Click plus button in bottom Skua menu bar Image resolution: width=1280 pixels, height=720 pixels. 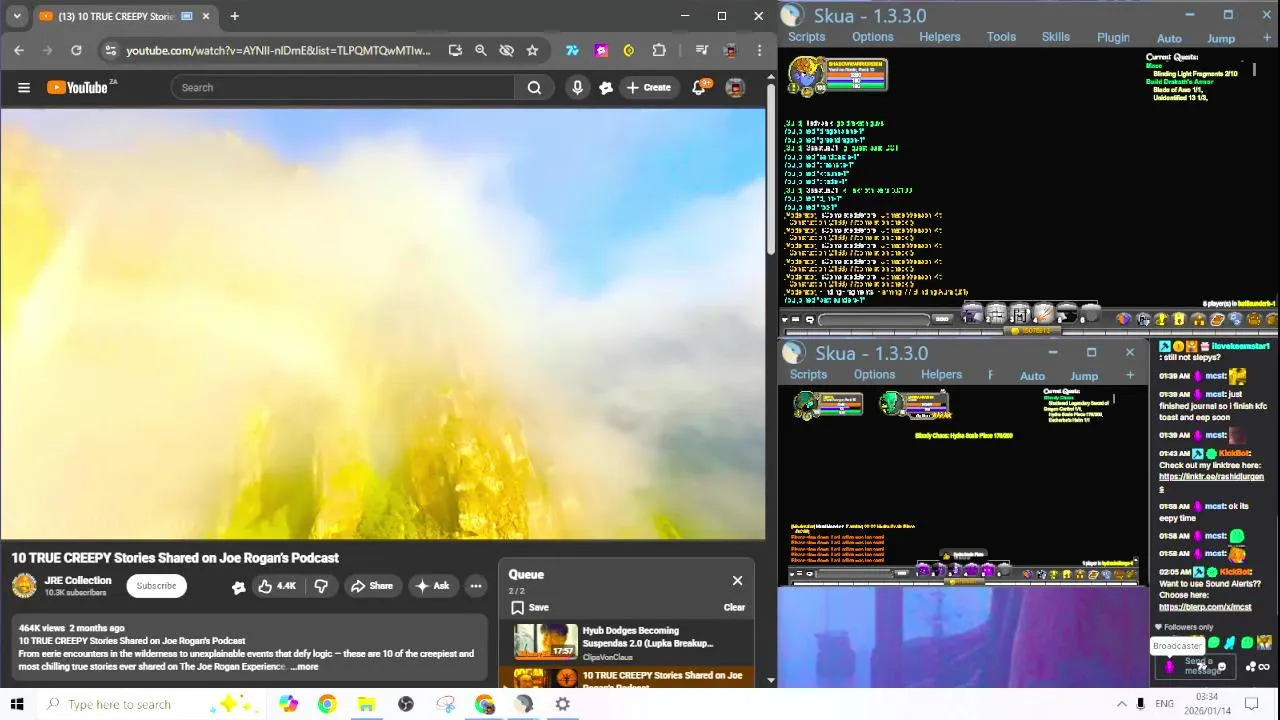point(1130,375)
